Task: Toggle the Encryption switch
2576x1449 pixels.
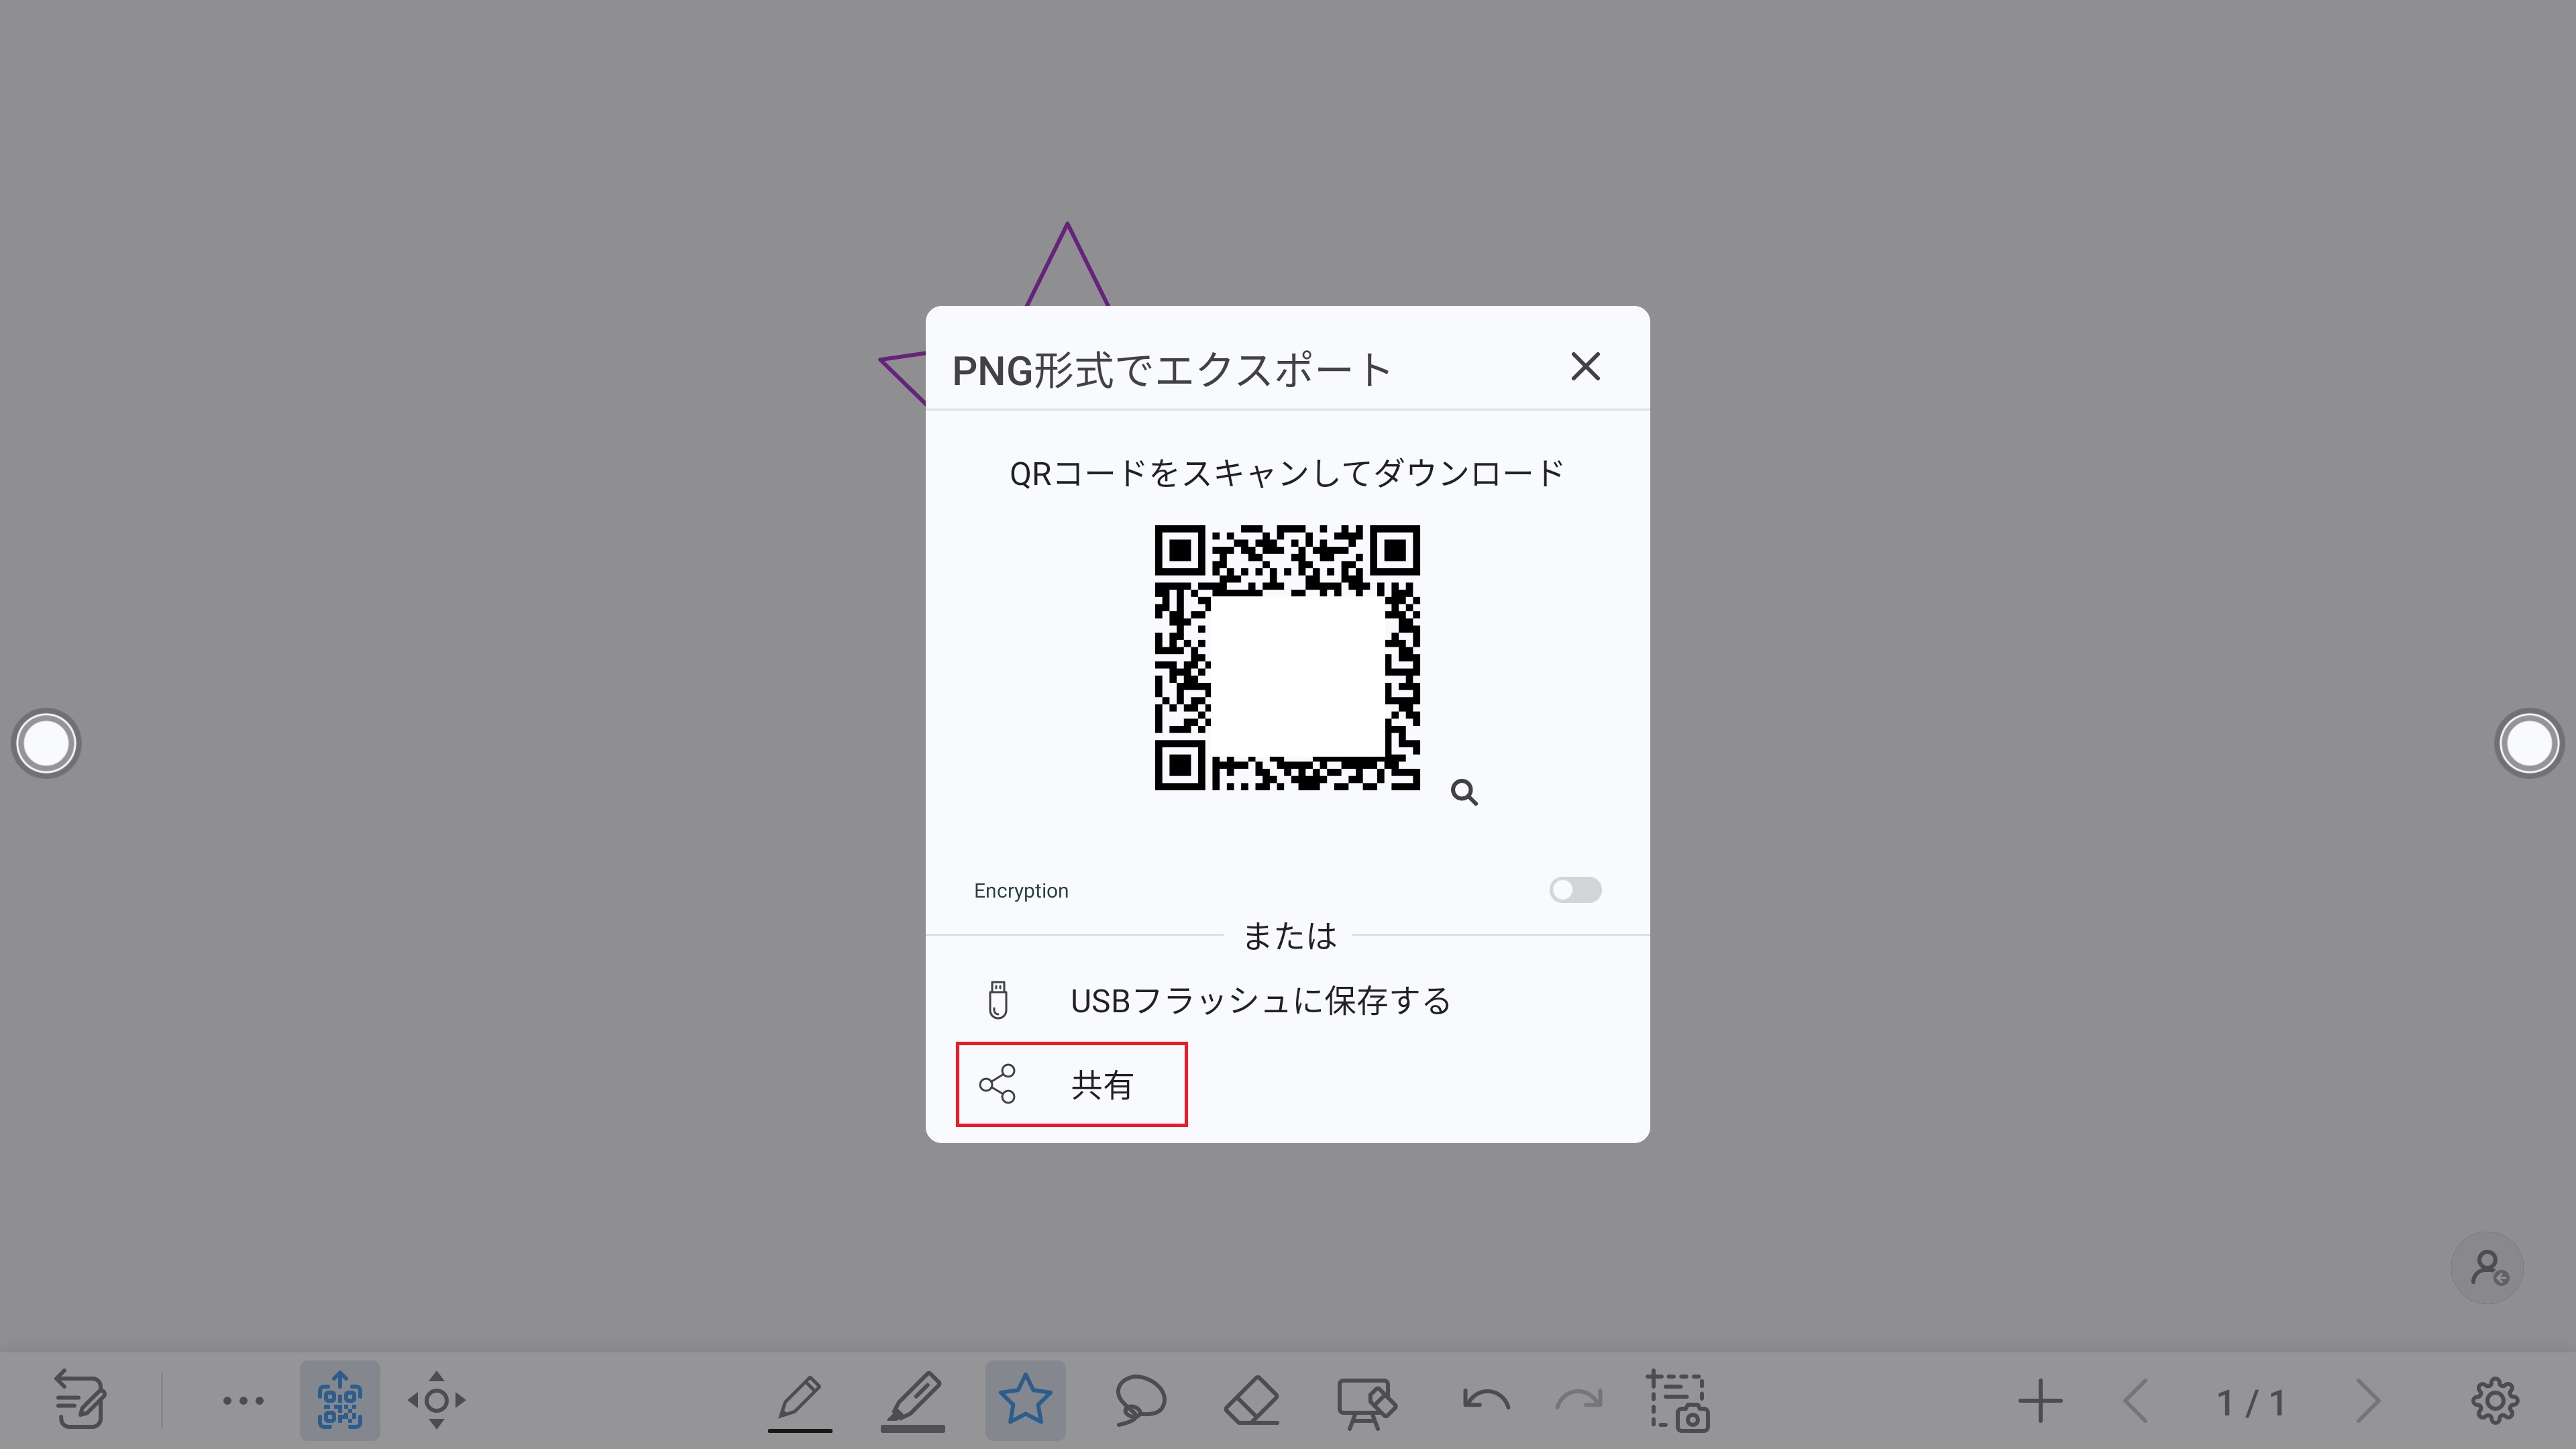Action: pyautogui.click(x=1575, y=890)
